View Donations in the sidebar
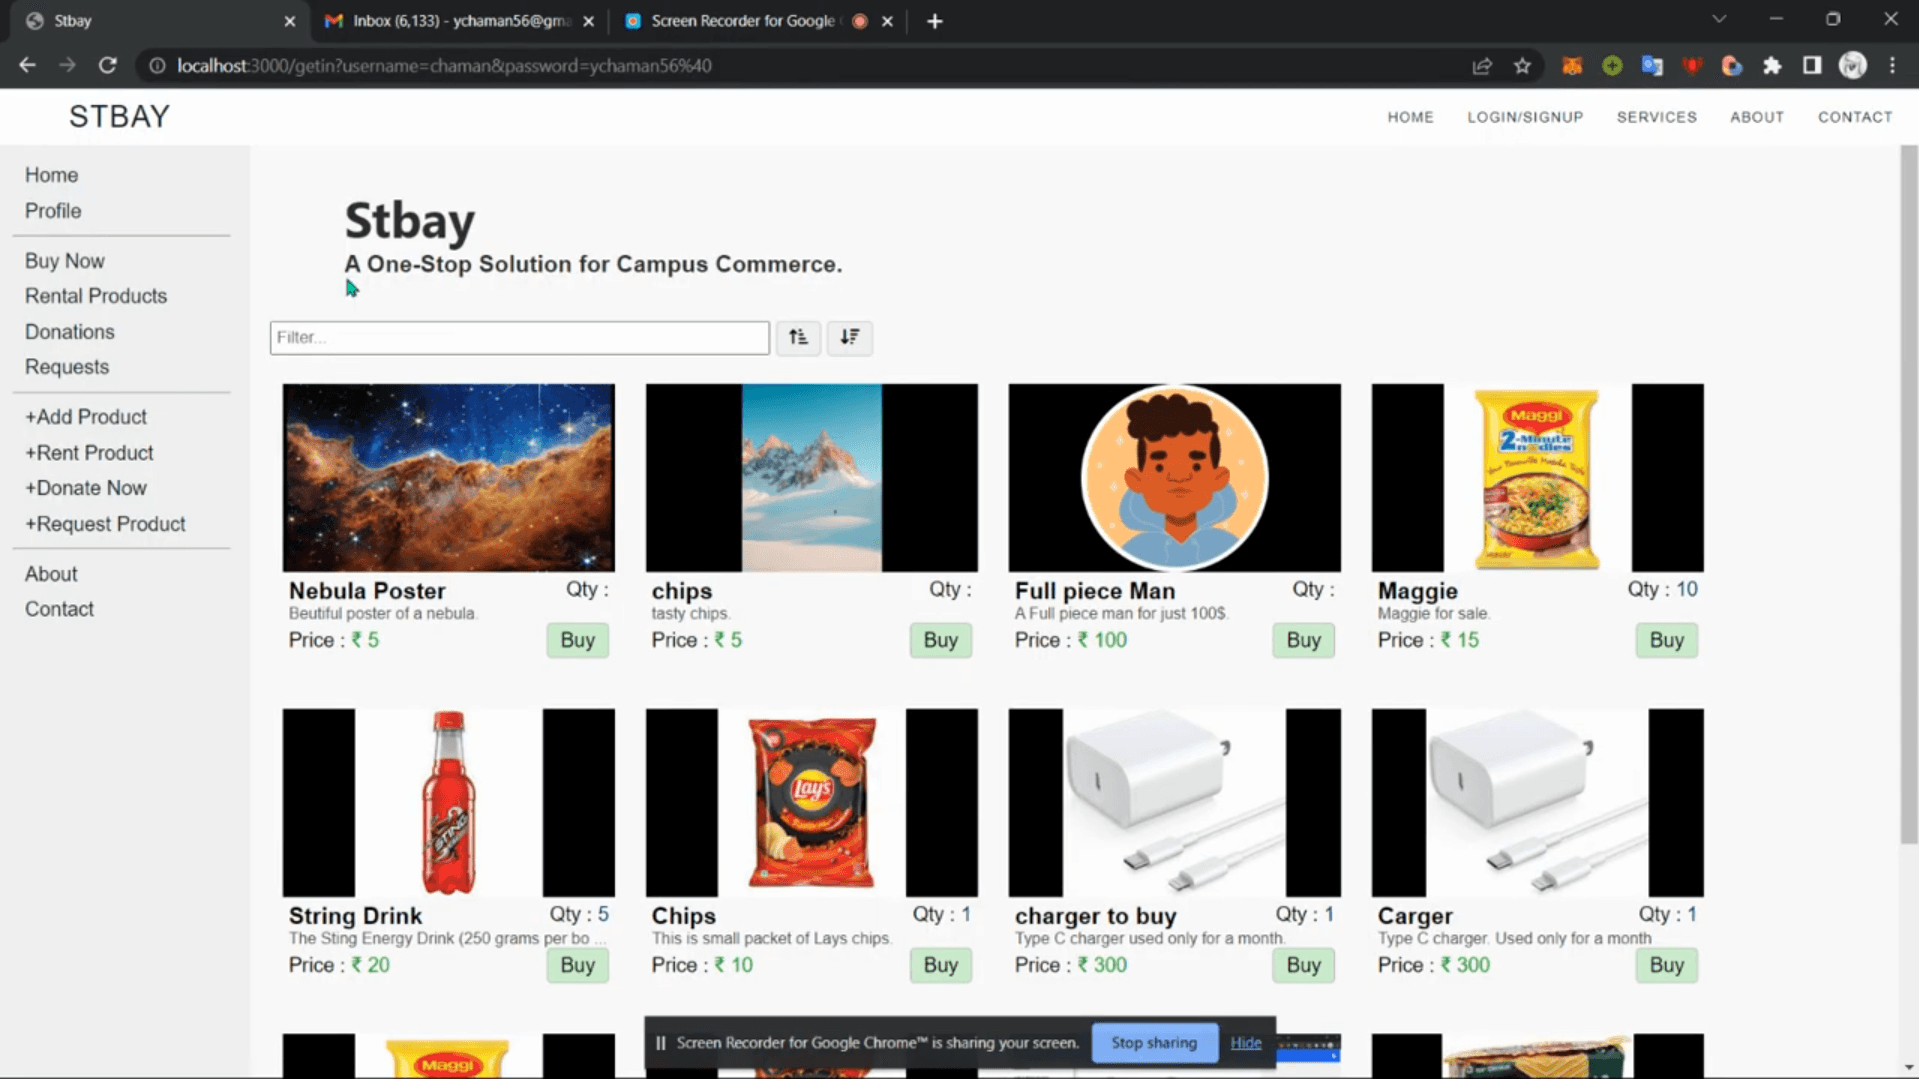This screenshot has height=1079, width=1919. point(70,332)
